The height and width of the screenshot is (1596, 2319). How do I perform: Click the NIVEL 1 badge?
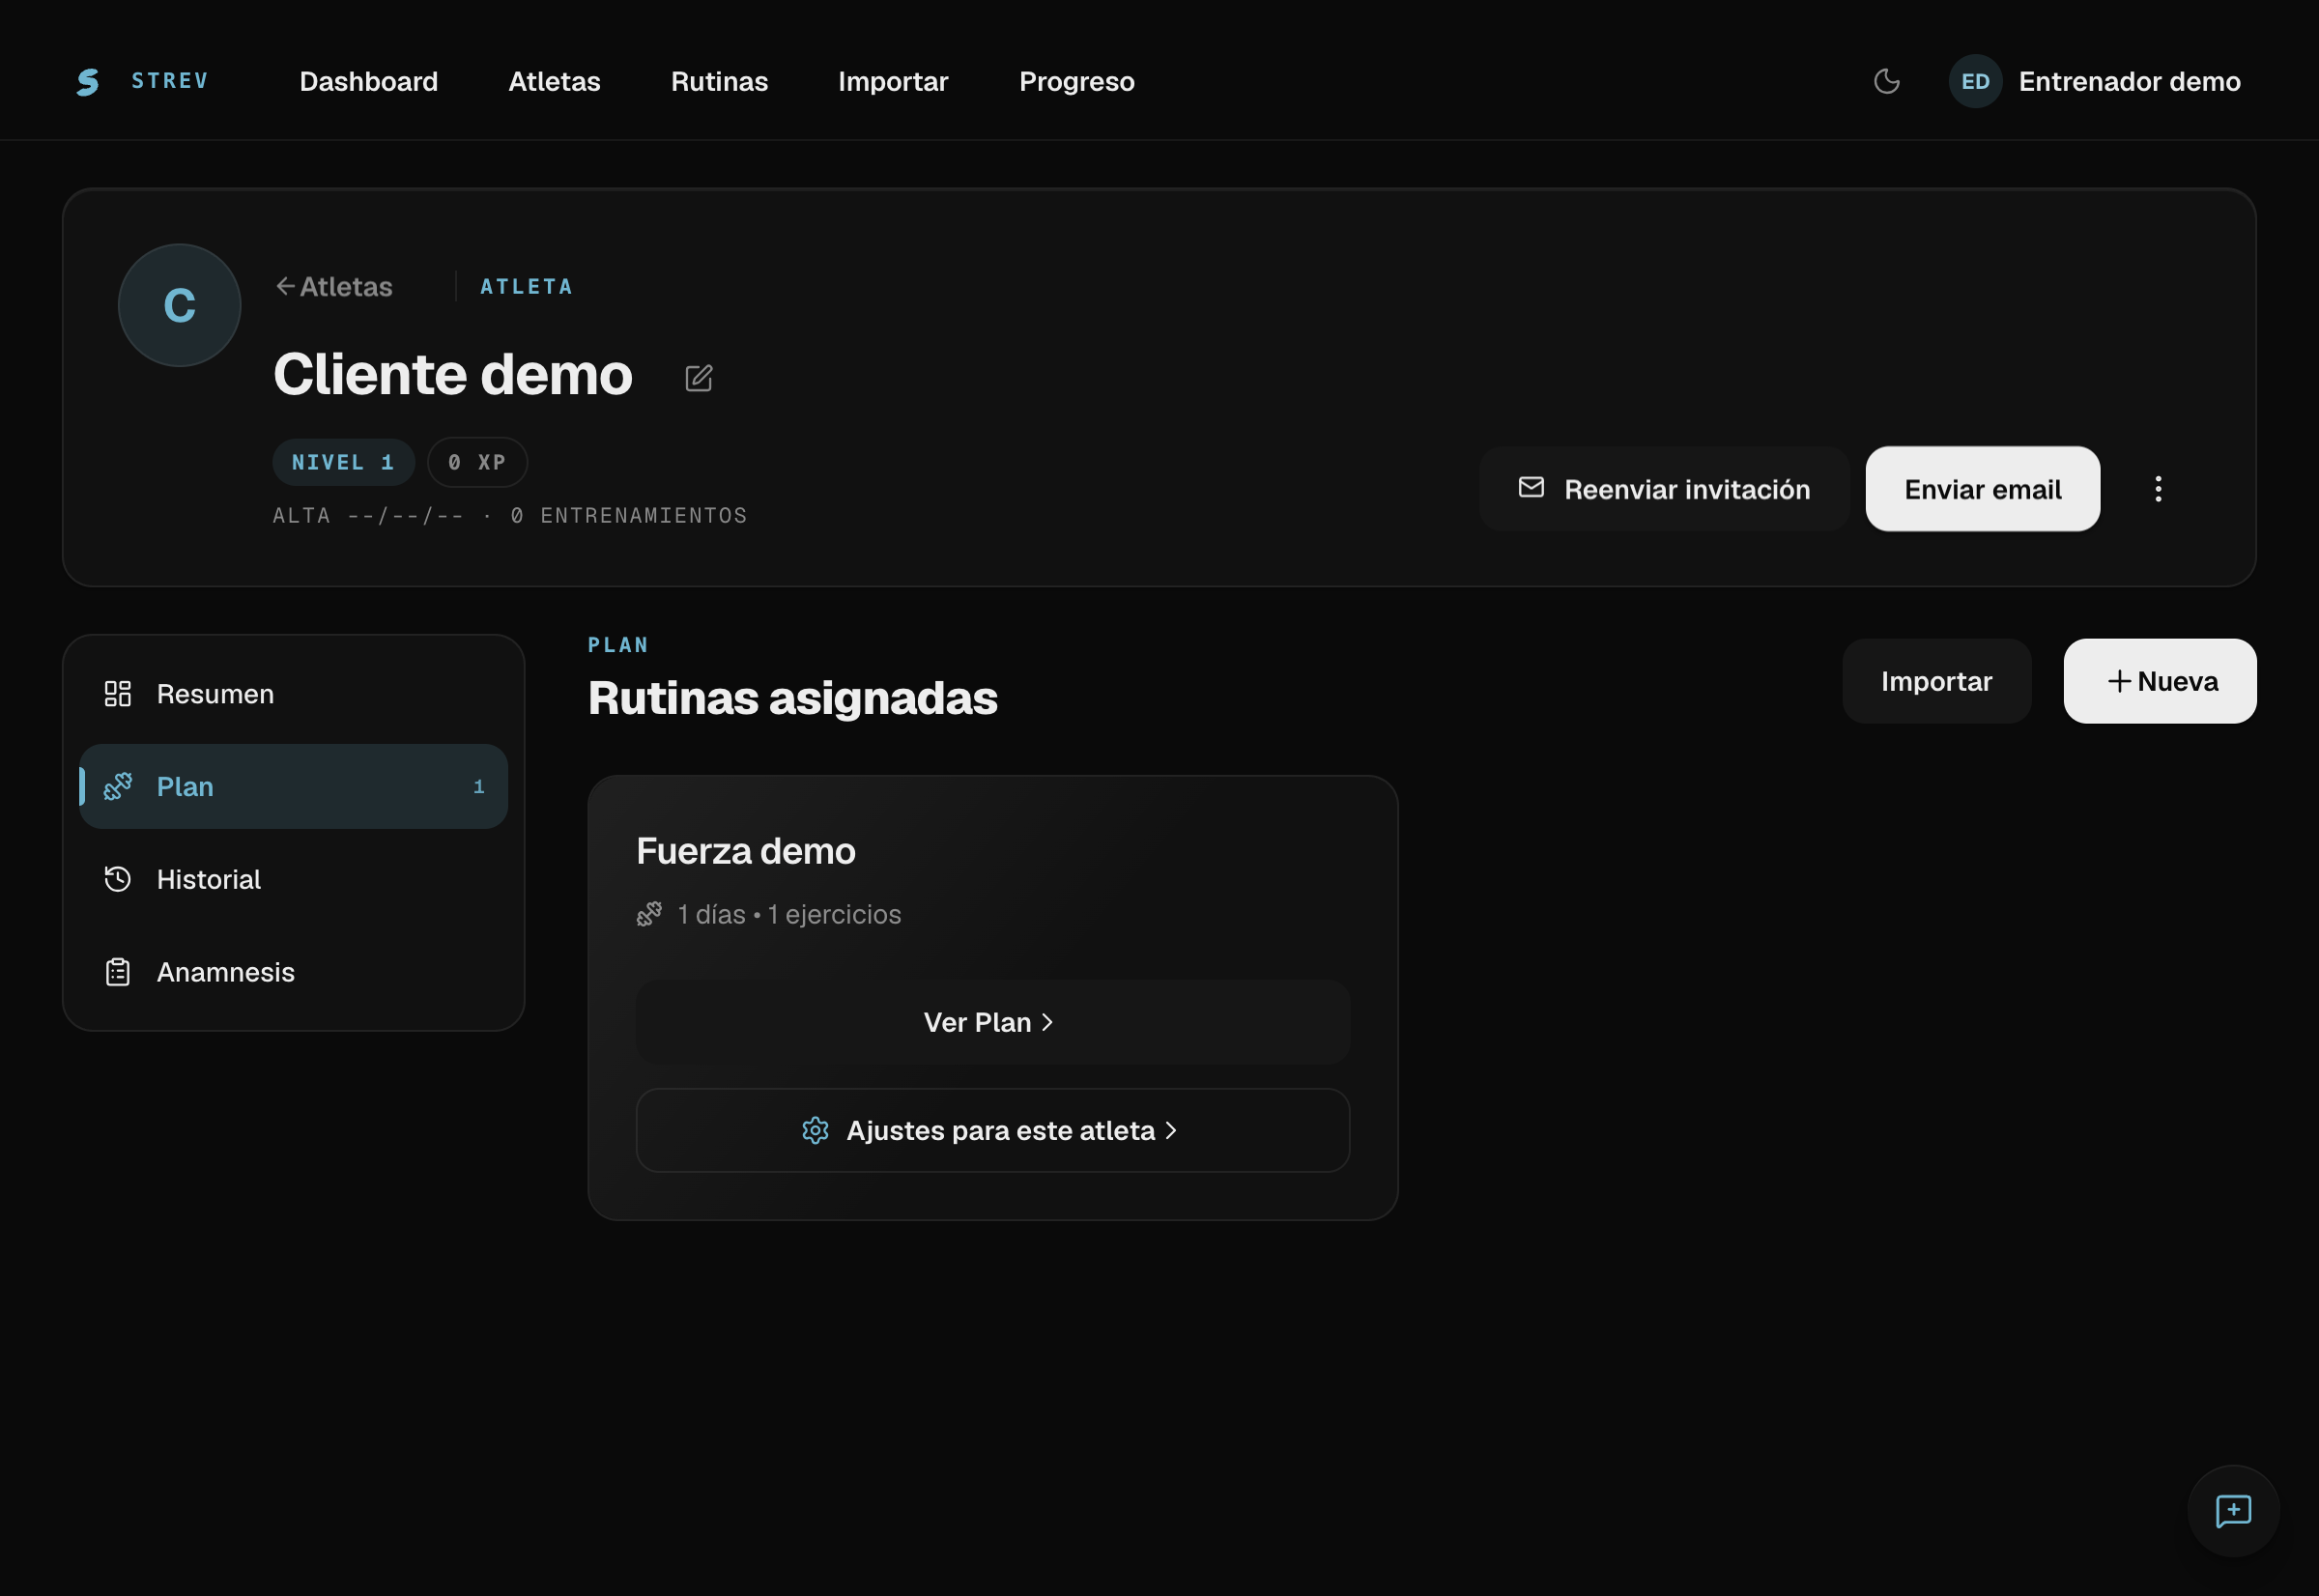pyautogui.click(x=343, y=462)
